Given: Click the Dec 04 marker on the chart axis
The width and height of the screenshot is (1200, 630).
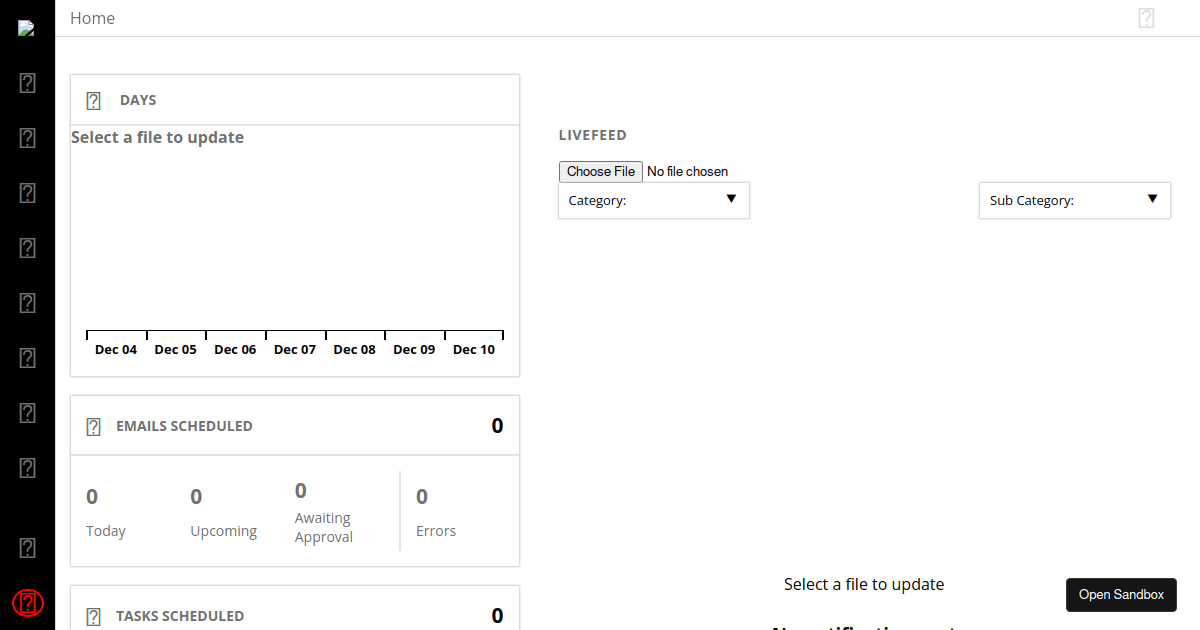Looking at the screenshot, I should click(115, 349).
